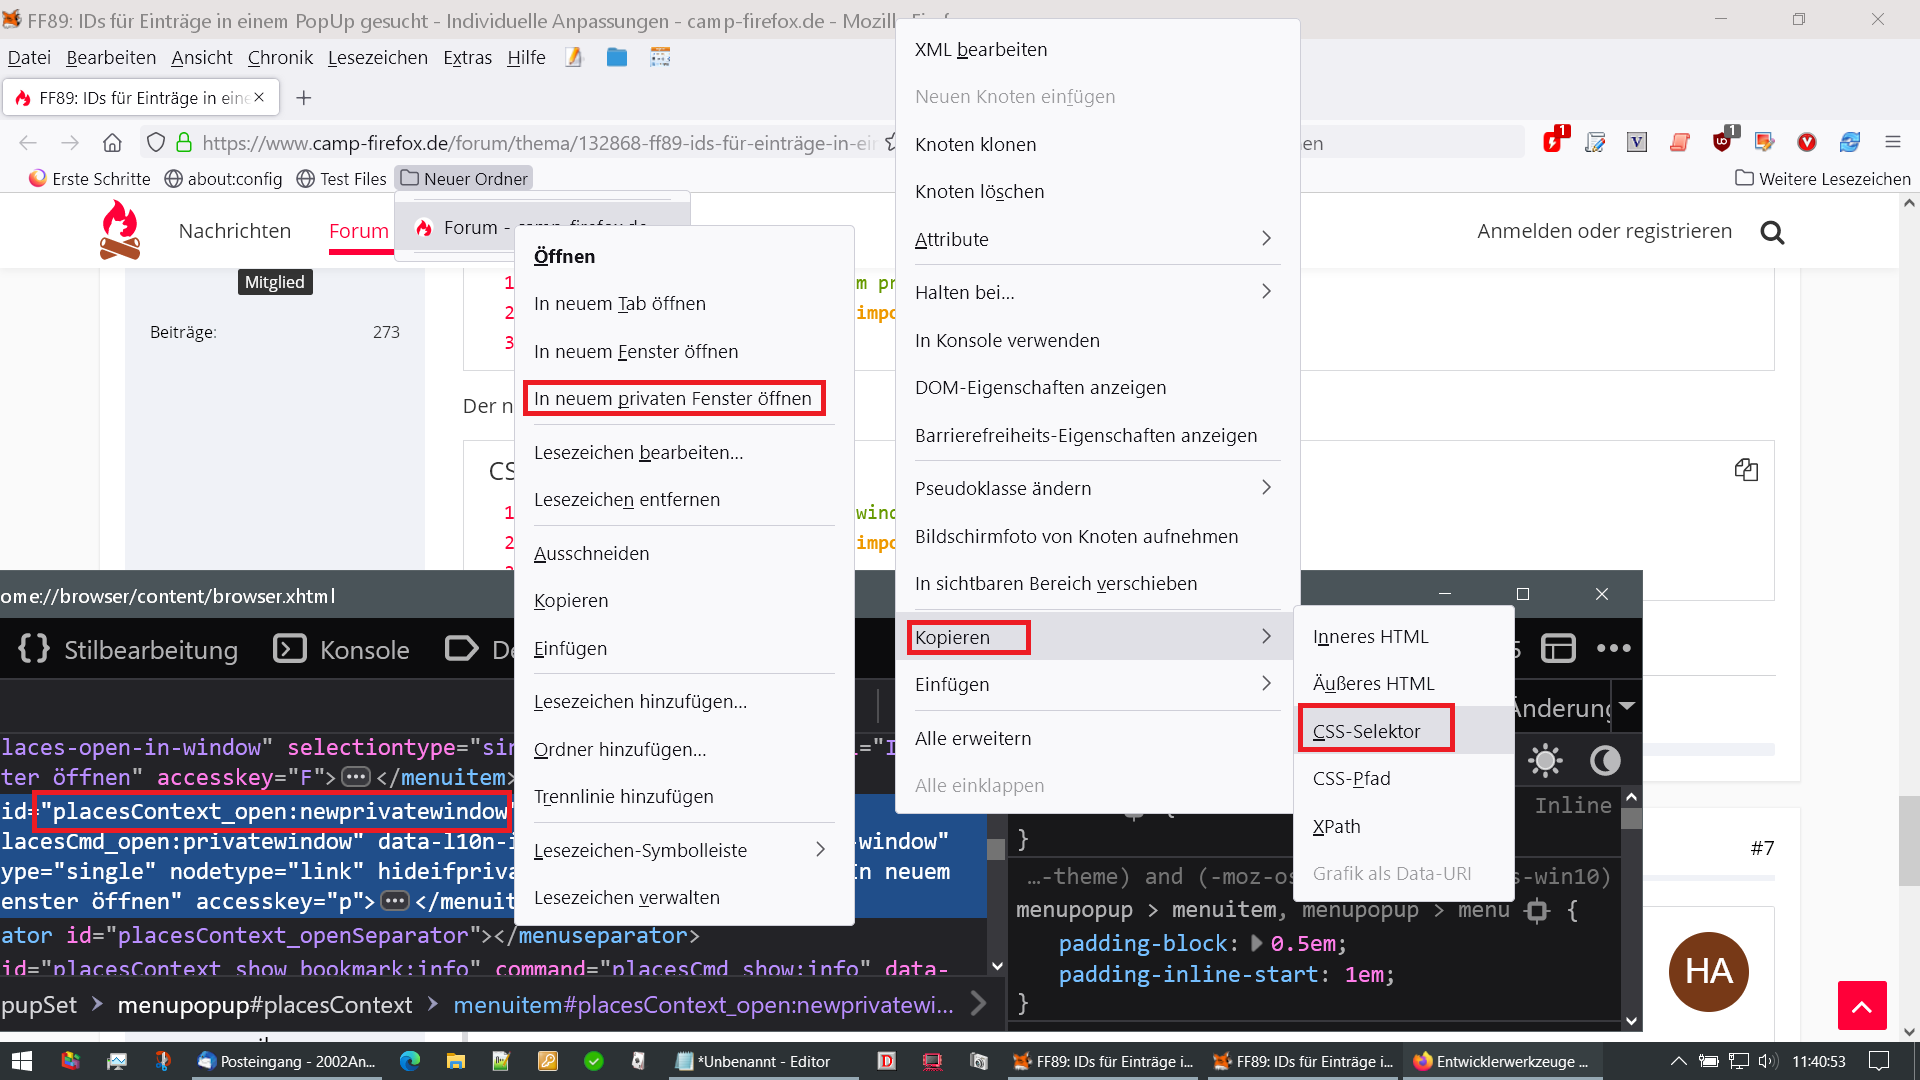
Task: Open the Windows Start button
Action: coord(21,1061)
